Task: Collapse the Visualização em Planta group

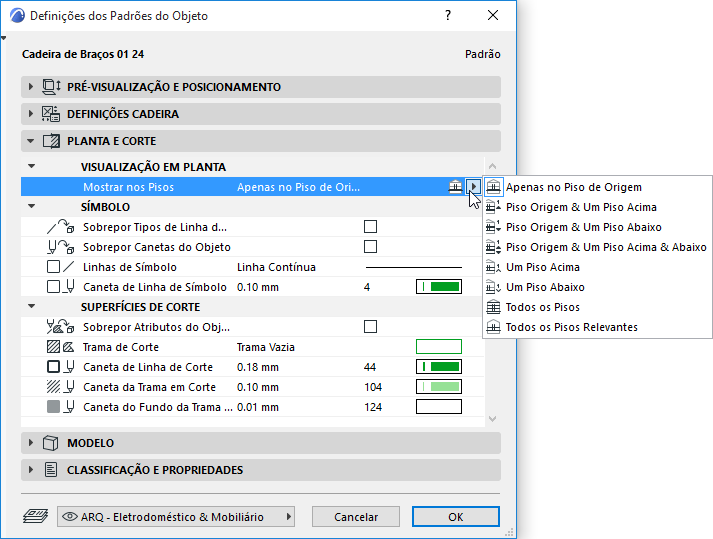Action: pyautogui.click(x=31, y=166)
